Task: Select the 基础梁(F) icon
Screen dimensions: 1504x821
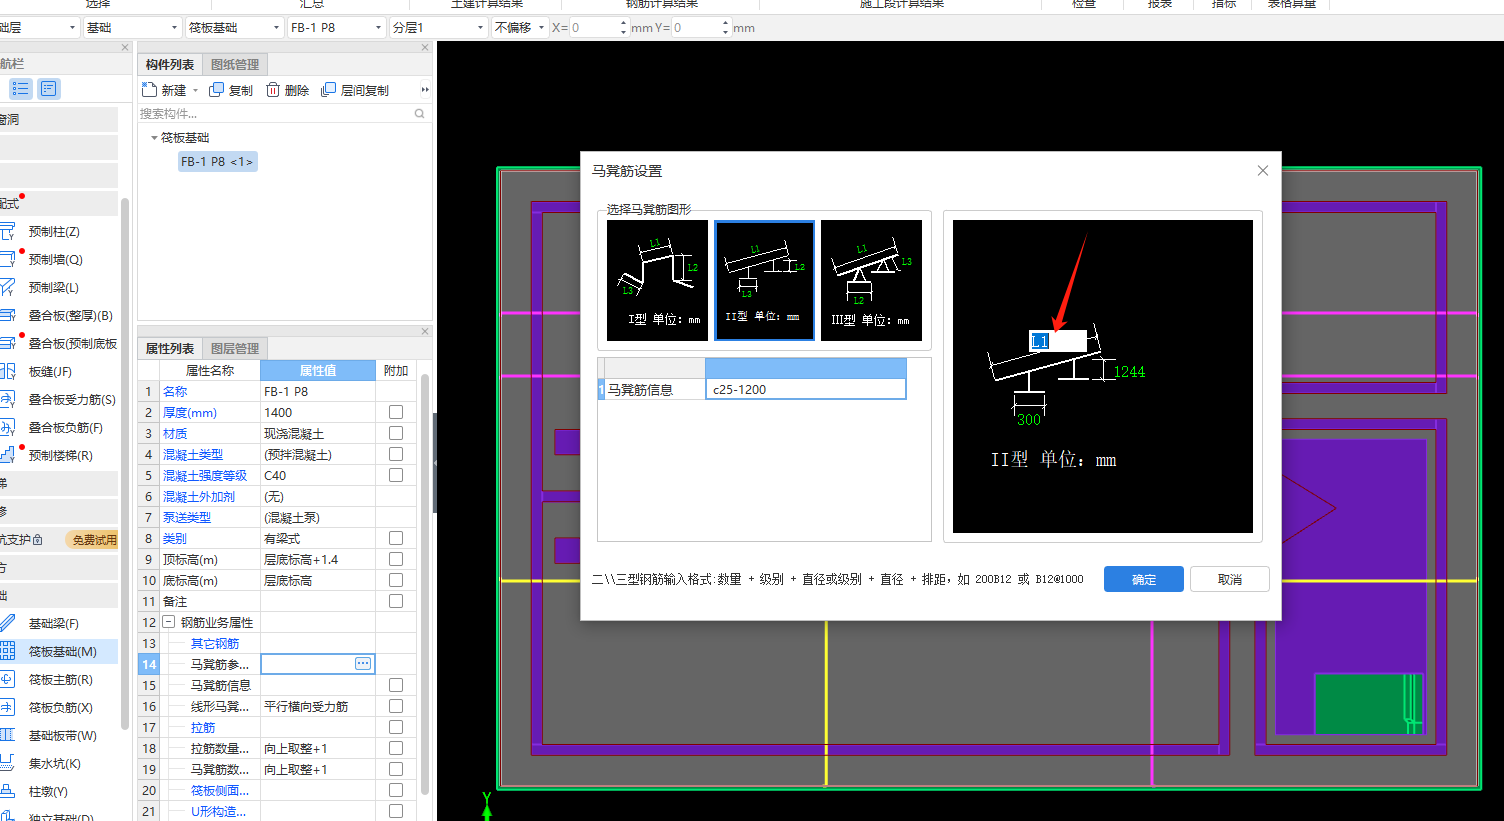Action: (7, 623)
